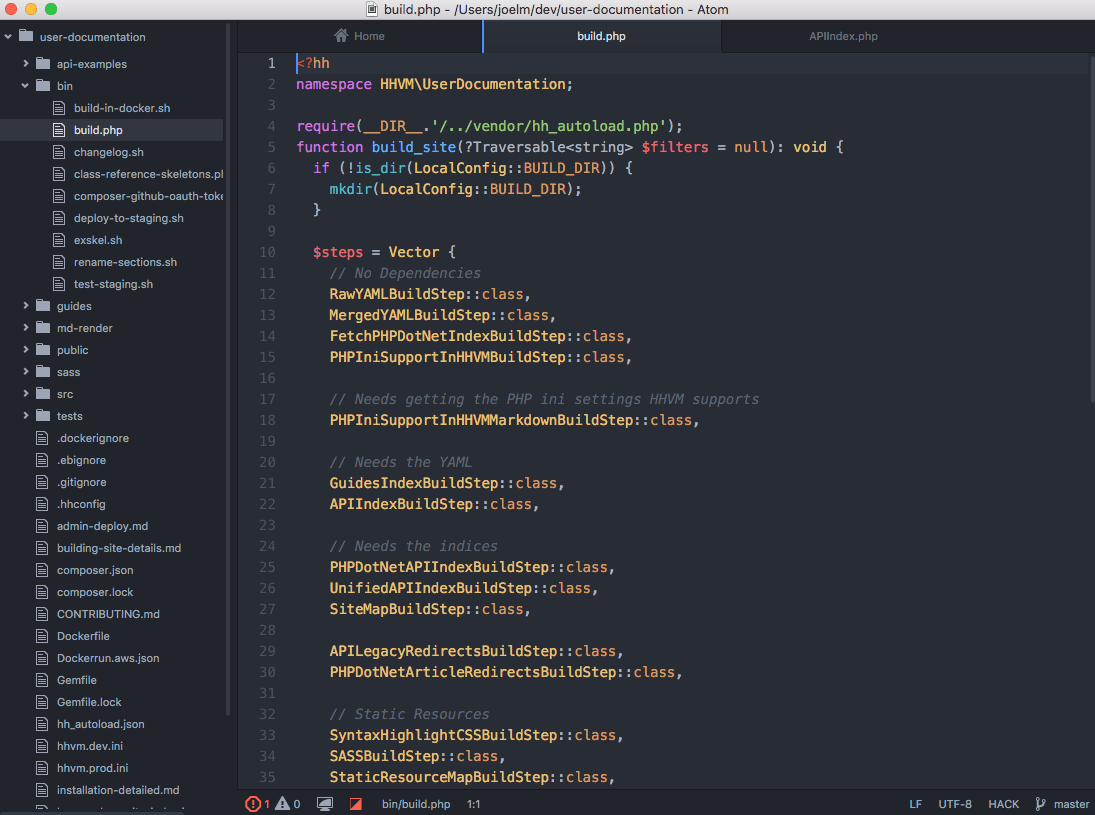Expand the guides folder
The width and height of the screenshot is (1095, 815).
point(25,306)
